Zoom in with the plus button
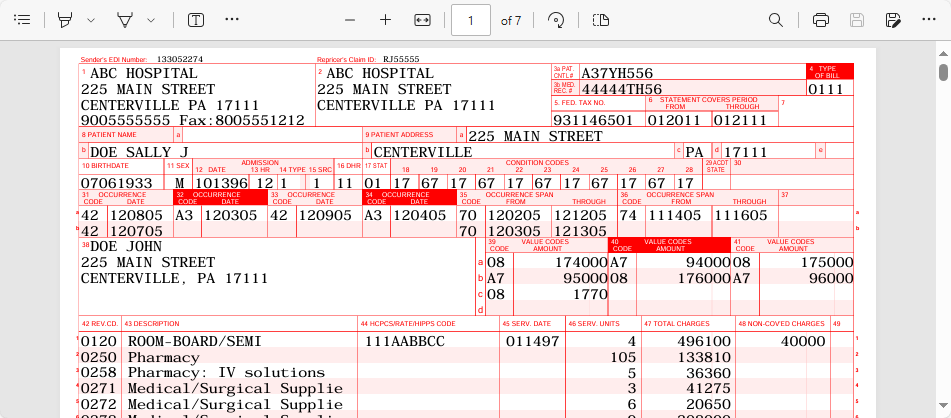 point(385,20)
